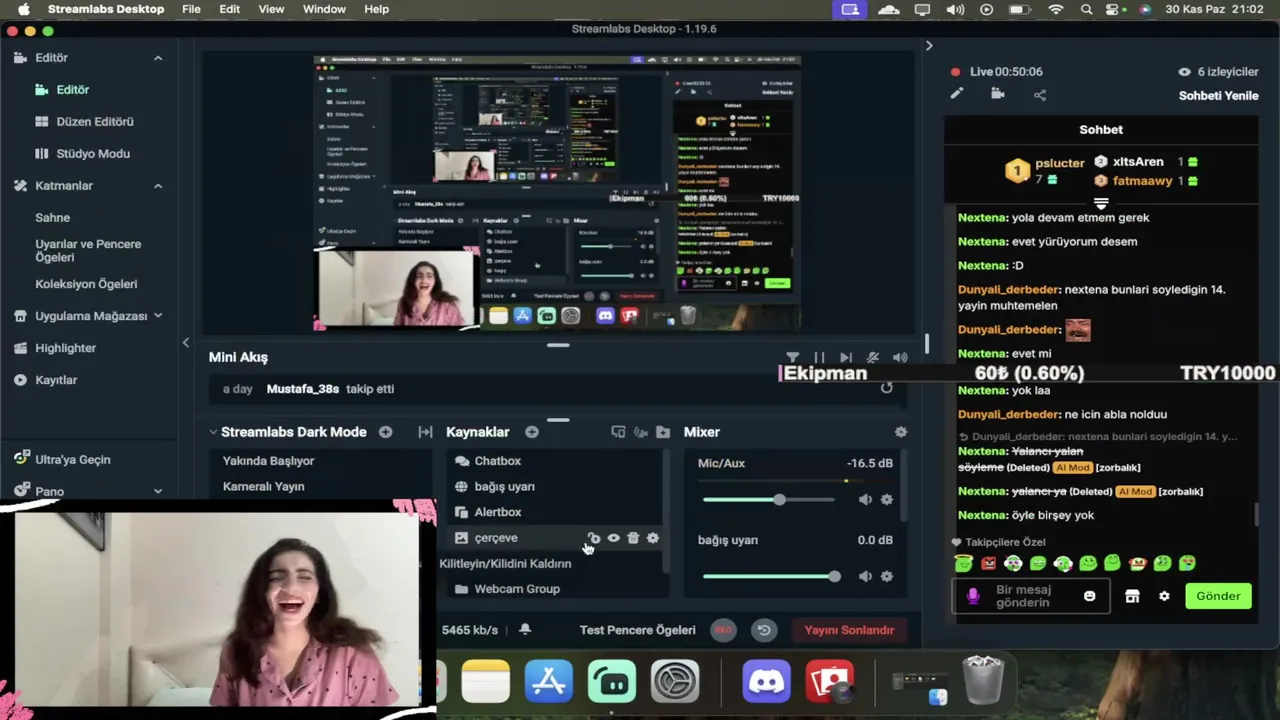This screenshot has height=720, width=1280.
Task: Click Test Pencere Öğeleri
Action: click(637, 630)
